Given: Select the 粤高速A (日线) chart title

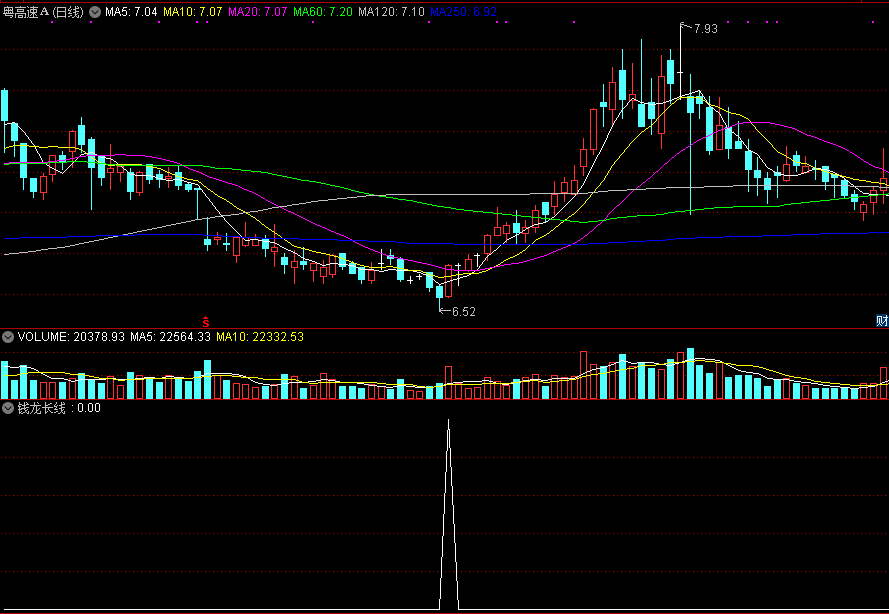Looking at the screenshot, I should (44, 12).
